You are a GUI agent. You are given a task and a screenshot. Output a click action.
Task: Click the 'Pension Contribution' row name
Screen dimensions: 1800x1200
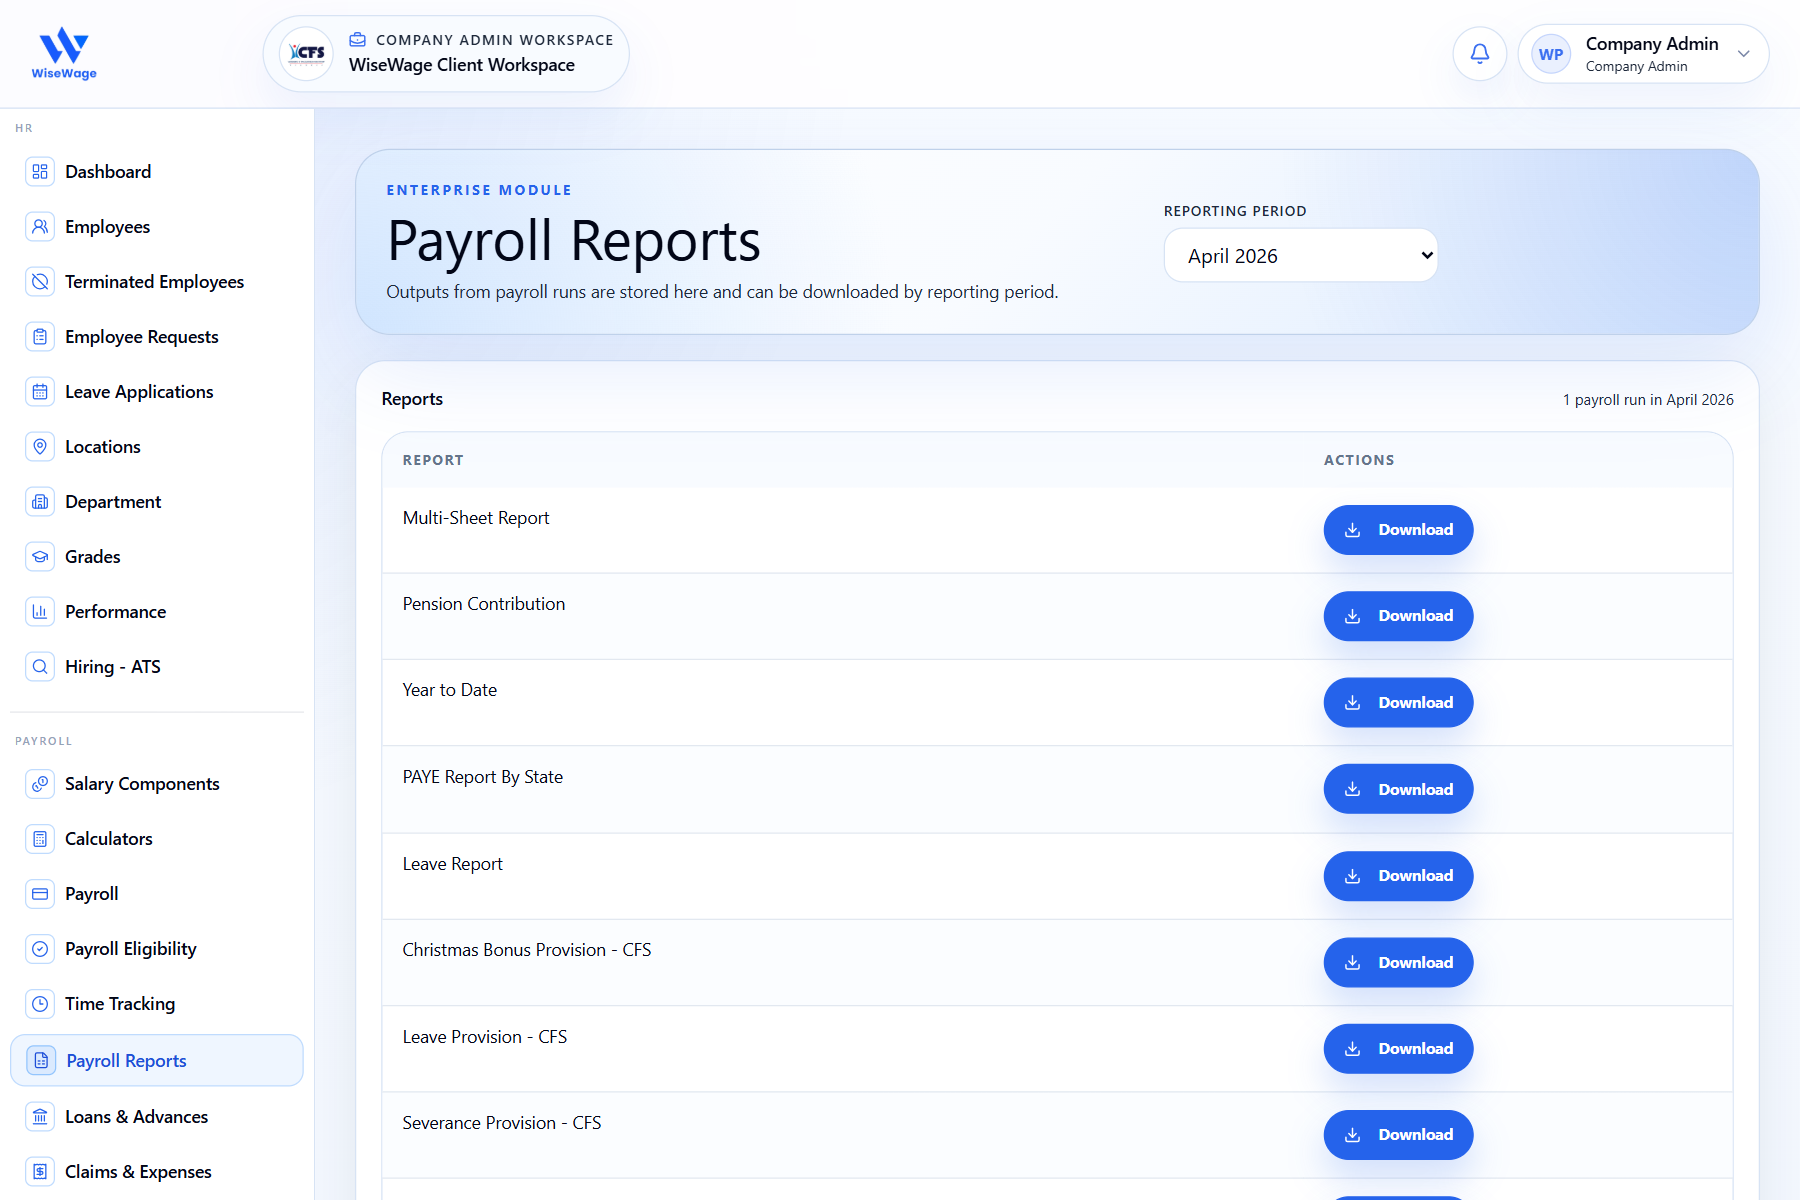click(x=484, y=604)
